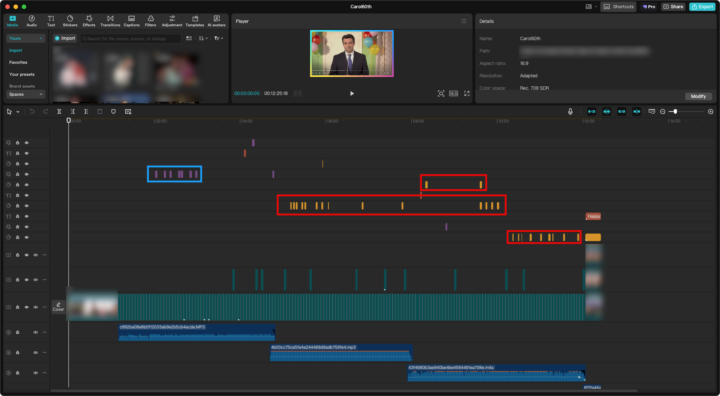Open the Filters panel icon
Image resolution: width=720 pixels, height=396 pixels.
click(x=151, y=21)
